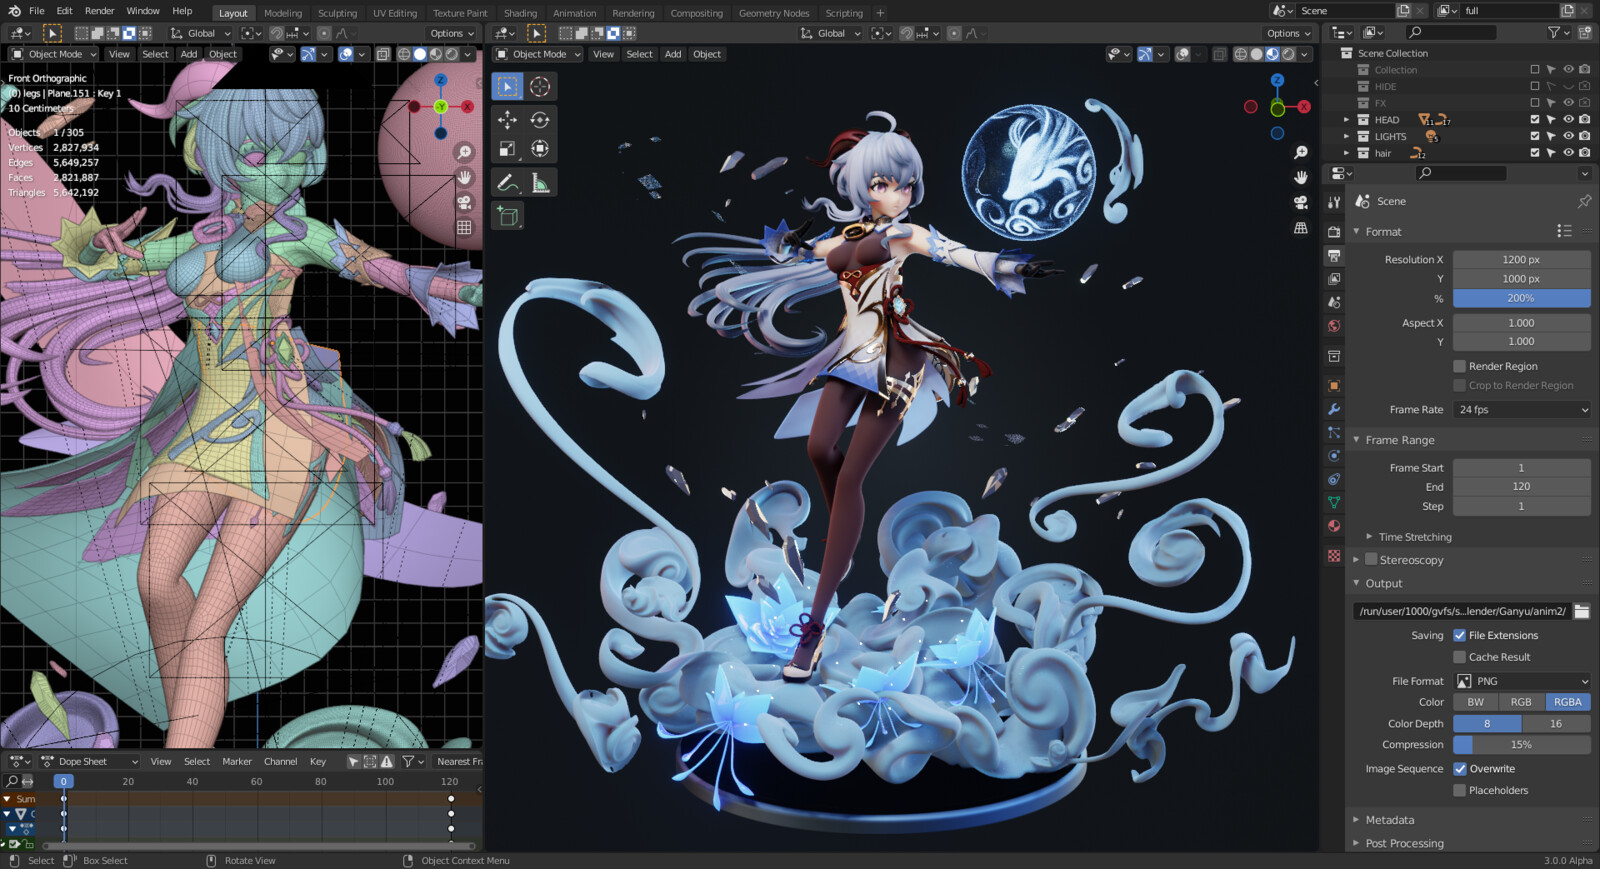Open the Tool properties tab

(x=1334, y=202)
